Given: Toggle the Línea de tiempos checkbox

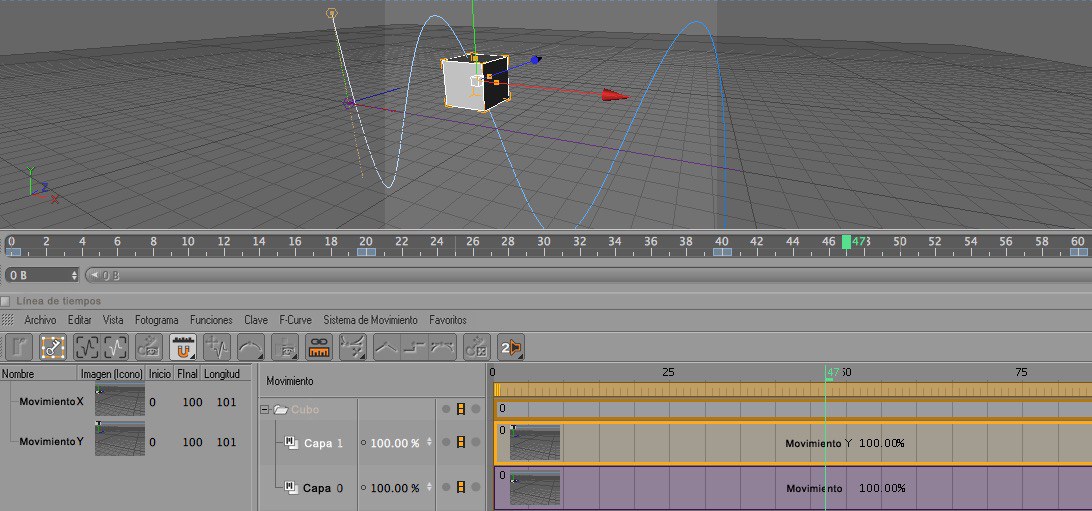Looking at the screenshot, I should pyautogui.click(x=6, y=301).
